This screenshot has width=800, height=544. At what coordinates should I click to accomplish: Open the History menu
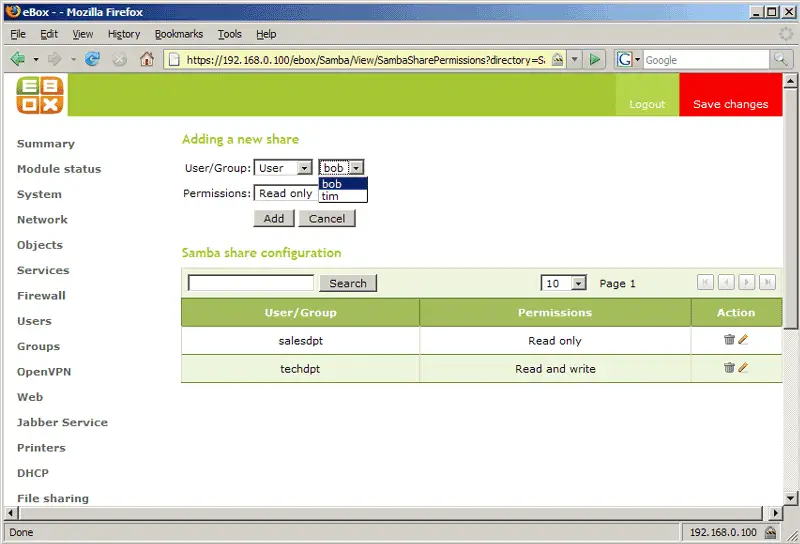[x=124, y=34]
